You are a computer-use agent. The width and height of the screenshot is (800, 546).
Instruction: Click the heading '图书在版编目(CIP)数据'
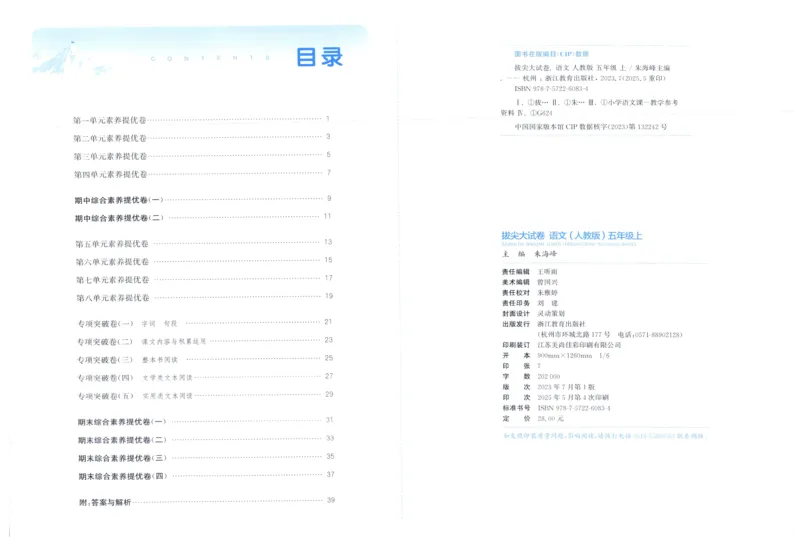point(552,54)
